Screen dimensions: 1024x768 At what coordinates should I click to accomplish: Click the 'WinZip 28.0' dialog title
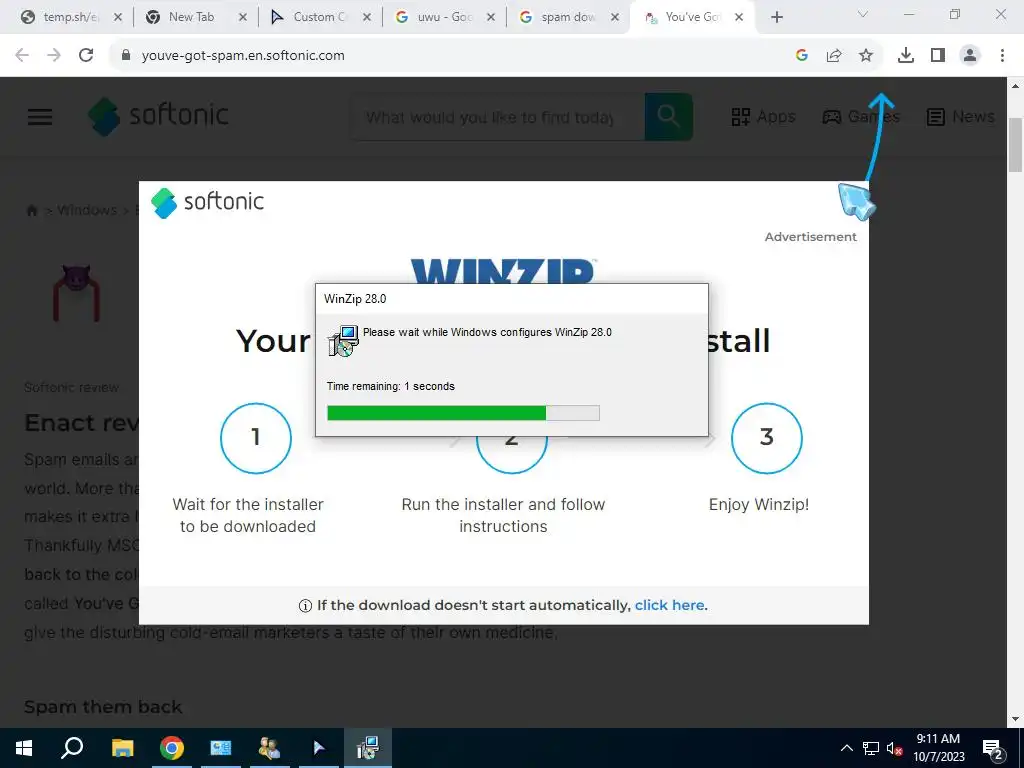[355, 299]
